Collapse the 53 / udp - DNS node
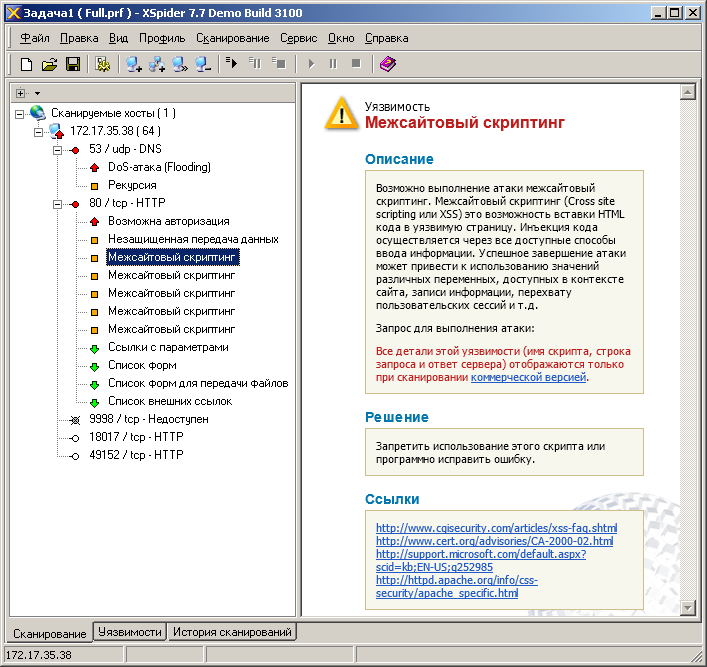The height and width of the screenshot is (667, 707). coord(57,150)
